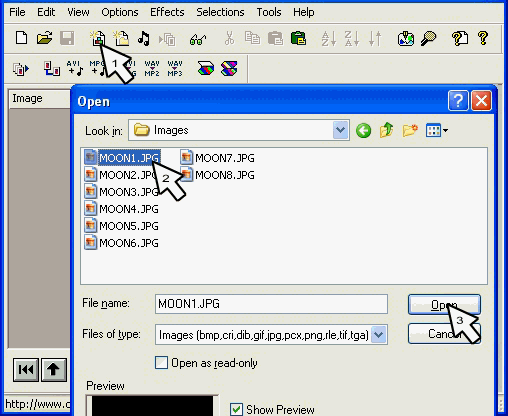This screenshot has height=416, width=508.
Task: Open the Effects menu
Action: pos(167,12)
